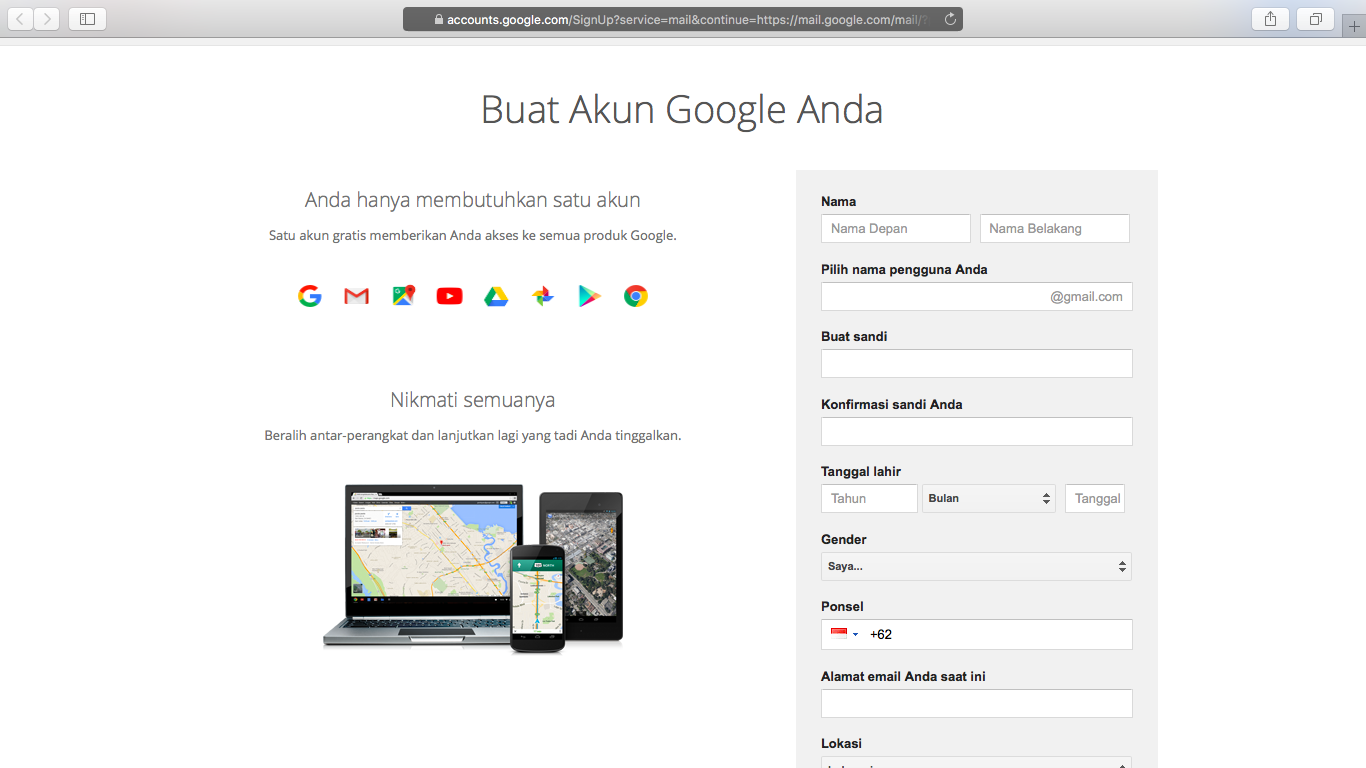Click the Google Photos pinwheel icon
The image size is (1366, 768).
[x=543, y=296]
